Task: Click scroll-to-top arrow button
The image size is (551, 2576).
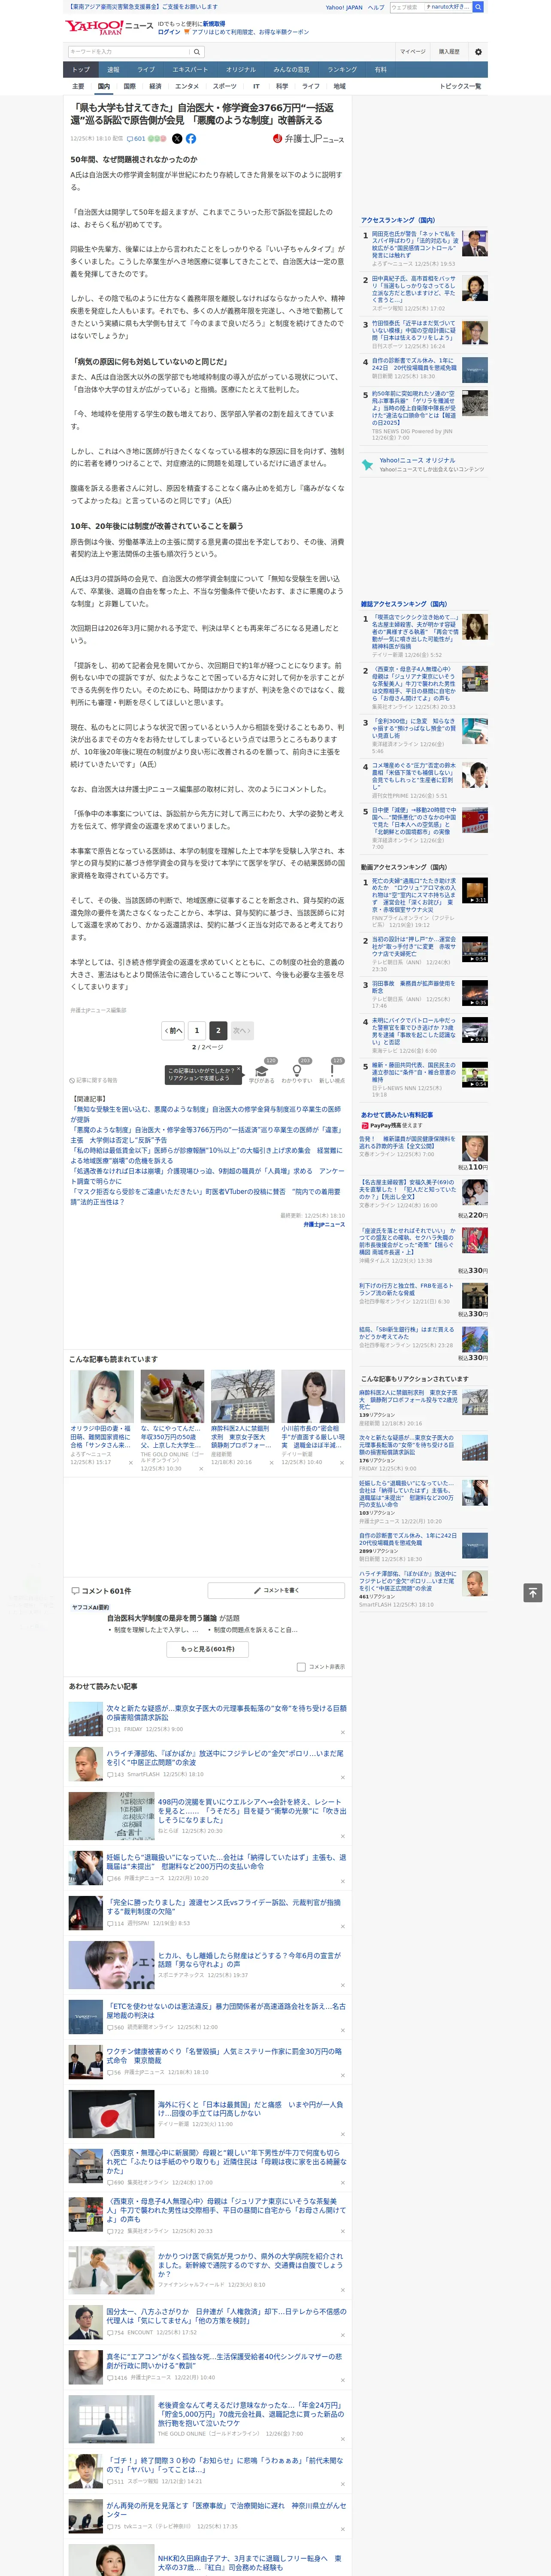Action: coord(533,1592)
